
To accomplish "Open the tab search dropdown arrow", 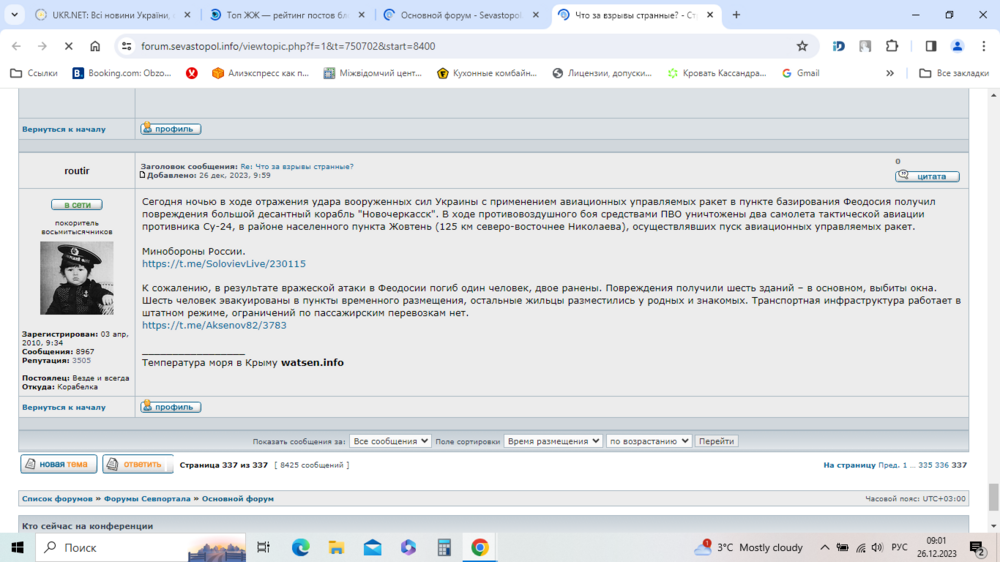I will pos(14,15).
